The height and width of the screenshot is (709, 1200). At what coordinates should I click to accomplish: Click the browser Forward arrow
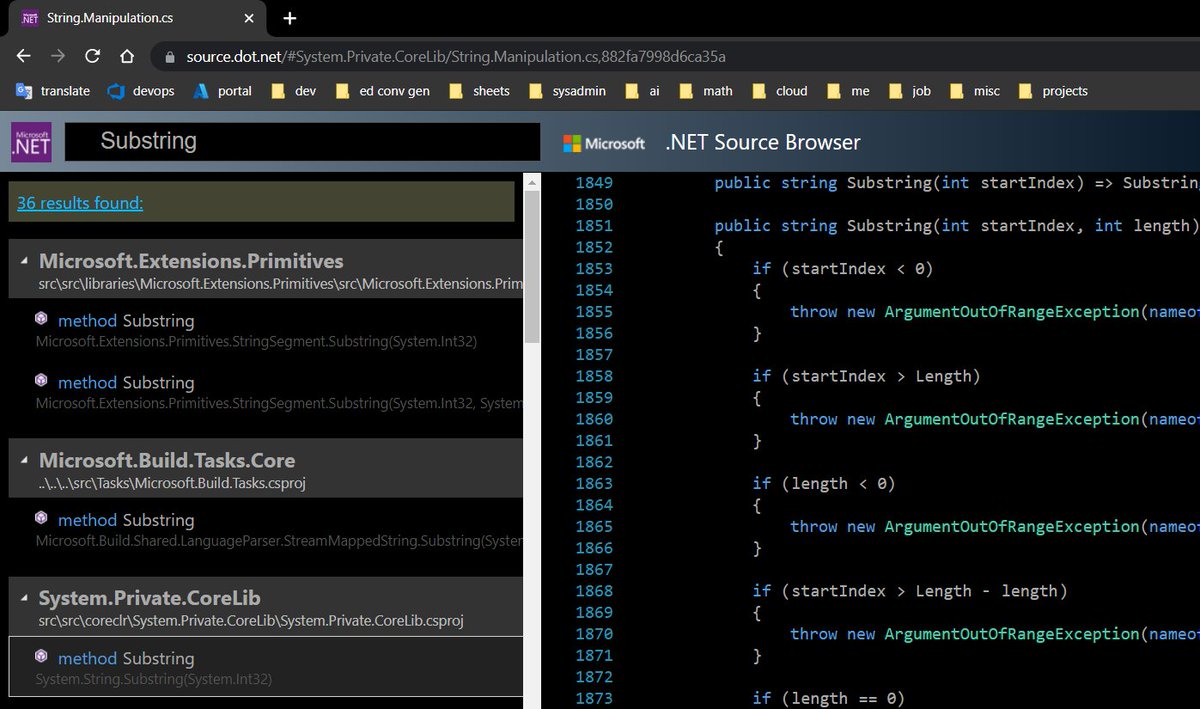[58, 56]
